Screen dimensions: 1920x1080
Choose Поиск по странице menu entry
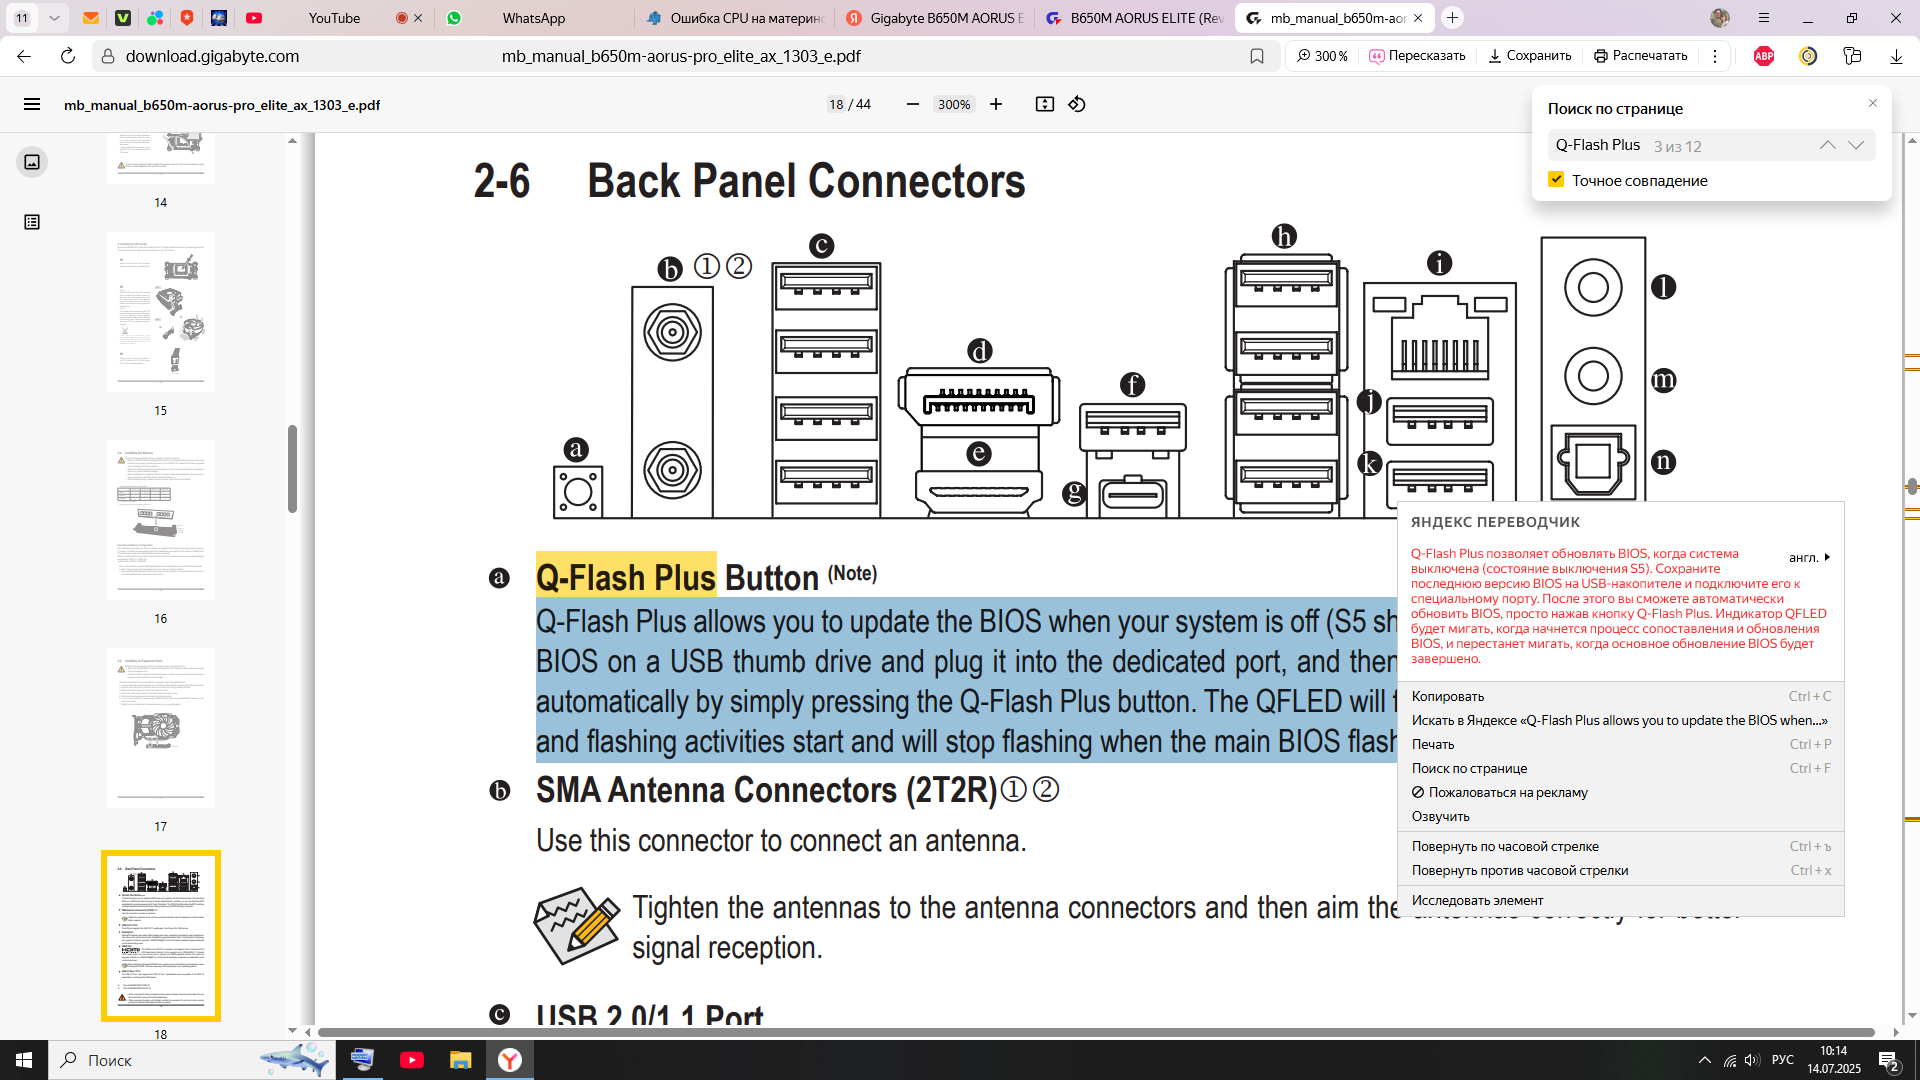click(1621, 768)
